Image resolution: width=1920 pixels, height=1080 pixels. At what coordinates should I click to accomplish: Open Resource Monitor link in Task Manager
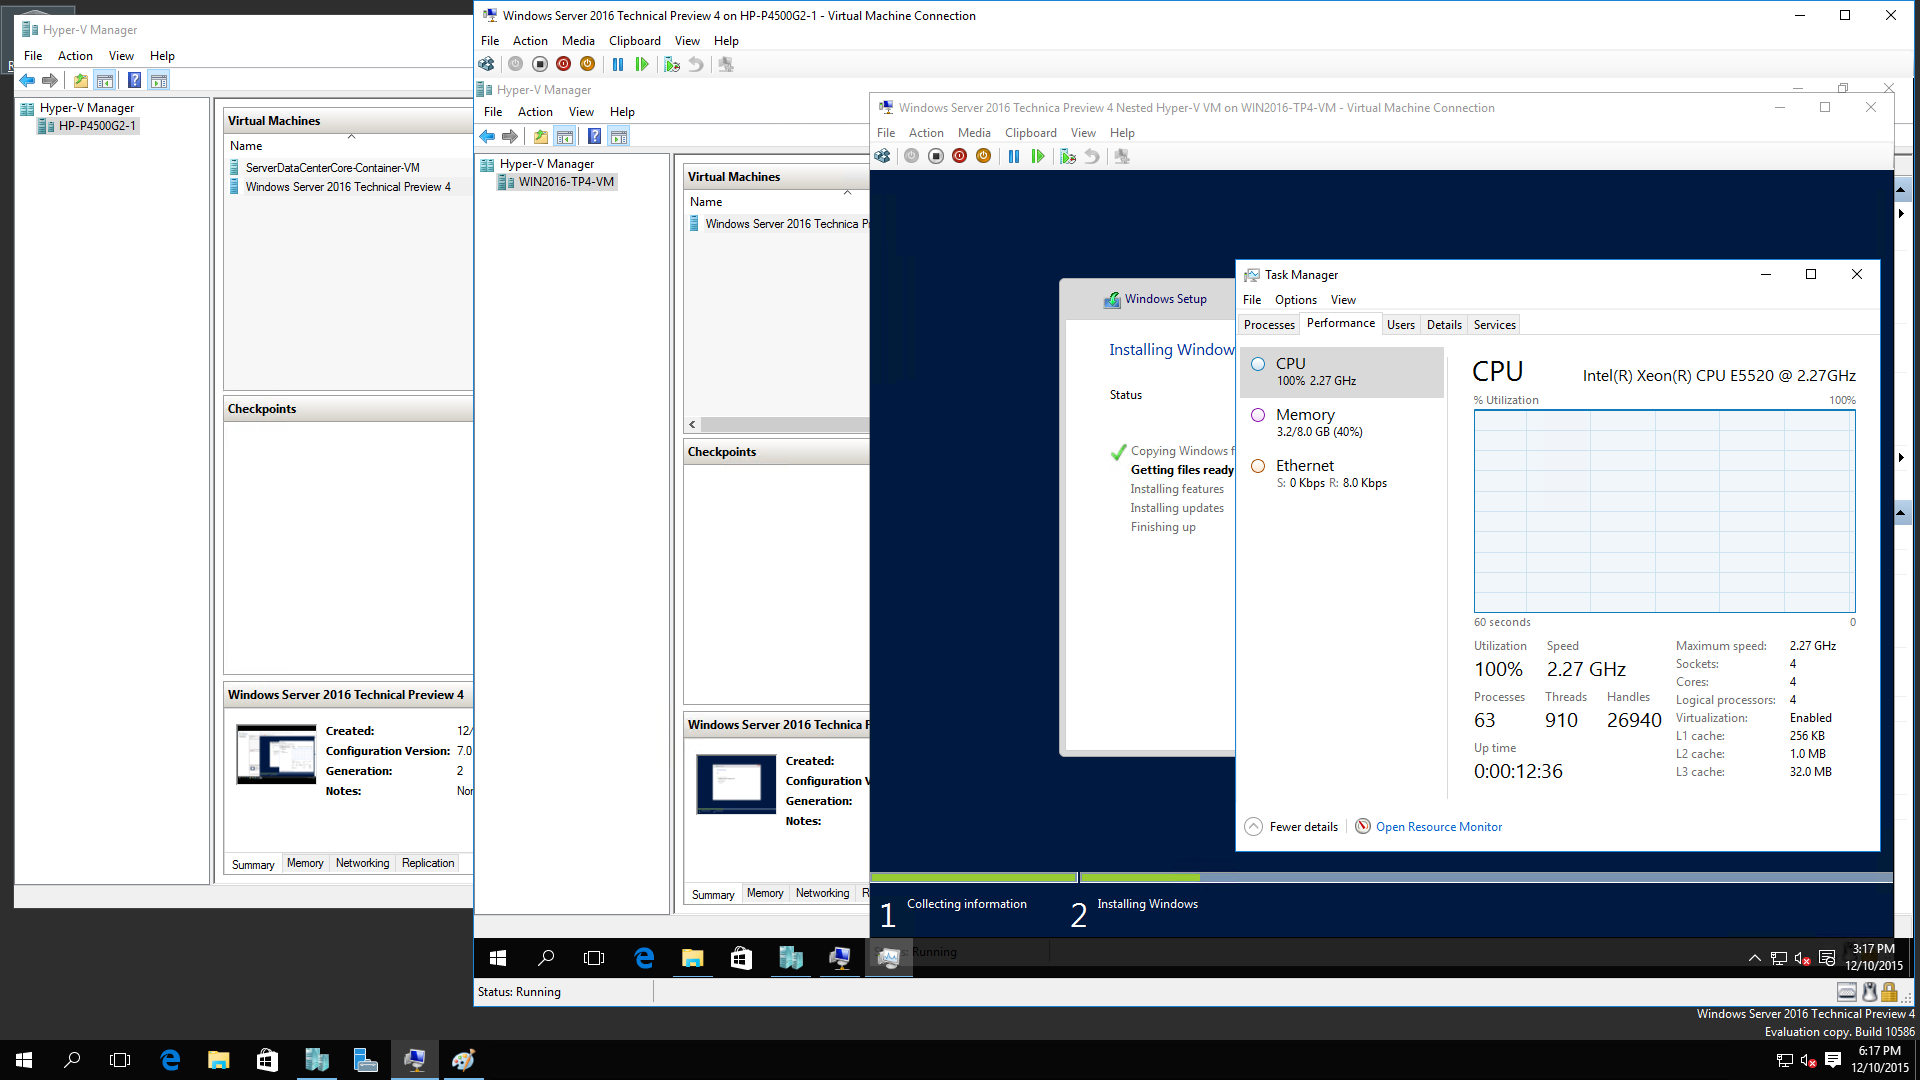(x=1438, y=827)
